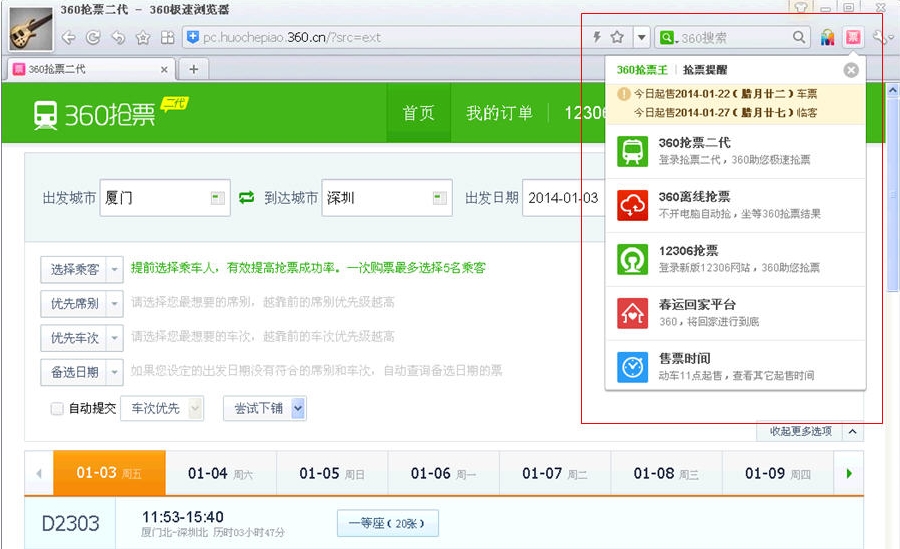Image resolution: width=900 pixels, height=549 pixels.
Task: Close the 抢票 extension popup
Action: (x=851, y=70)
